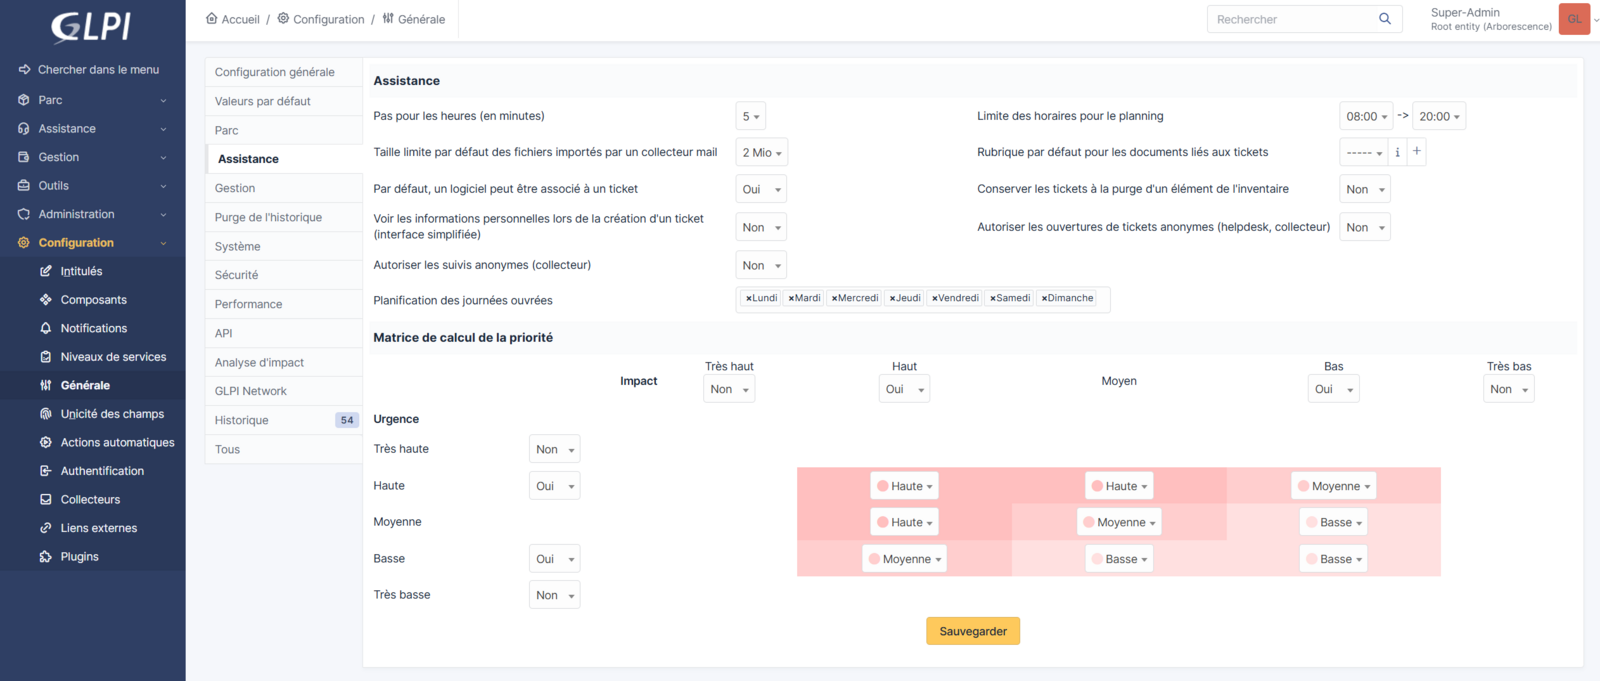Switch to the Sécurité tab
This screenshot has height=681, width=1600.
click(x=236, y=275)
